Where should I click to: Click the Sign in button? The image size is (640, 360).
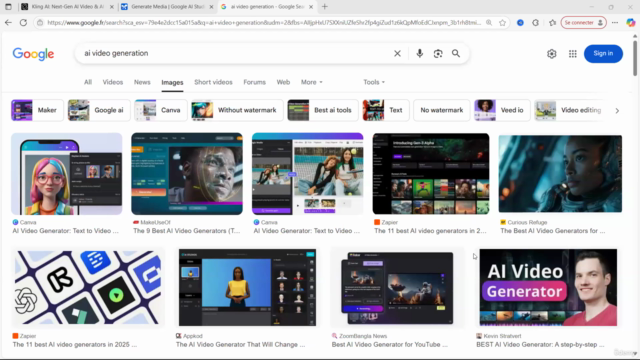coord(603,53)
